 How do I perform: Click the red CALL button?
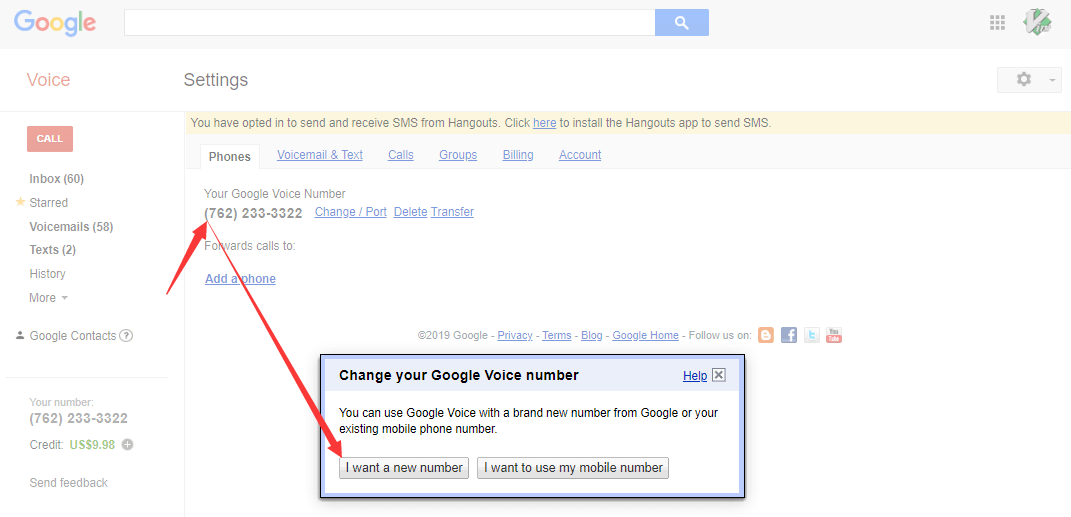50,139
